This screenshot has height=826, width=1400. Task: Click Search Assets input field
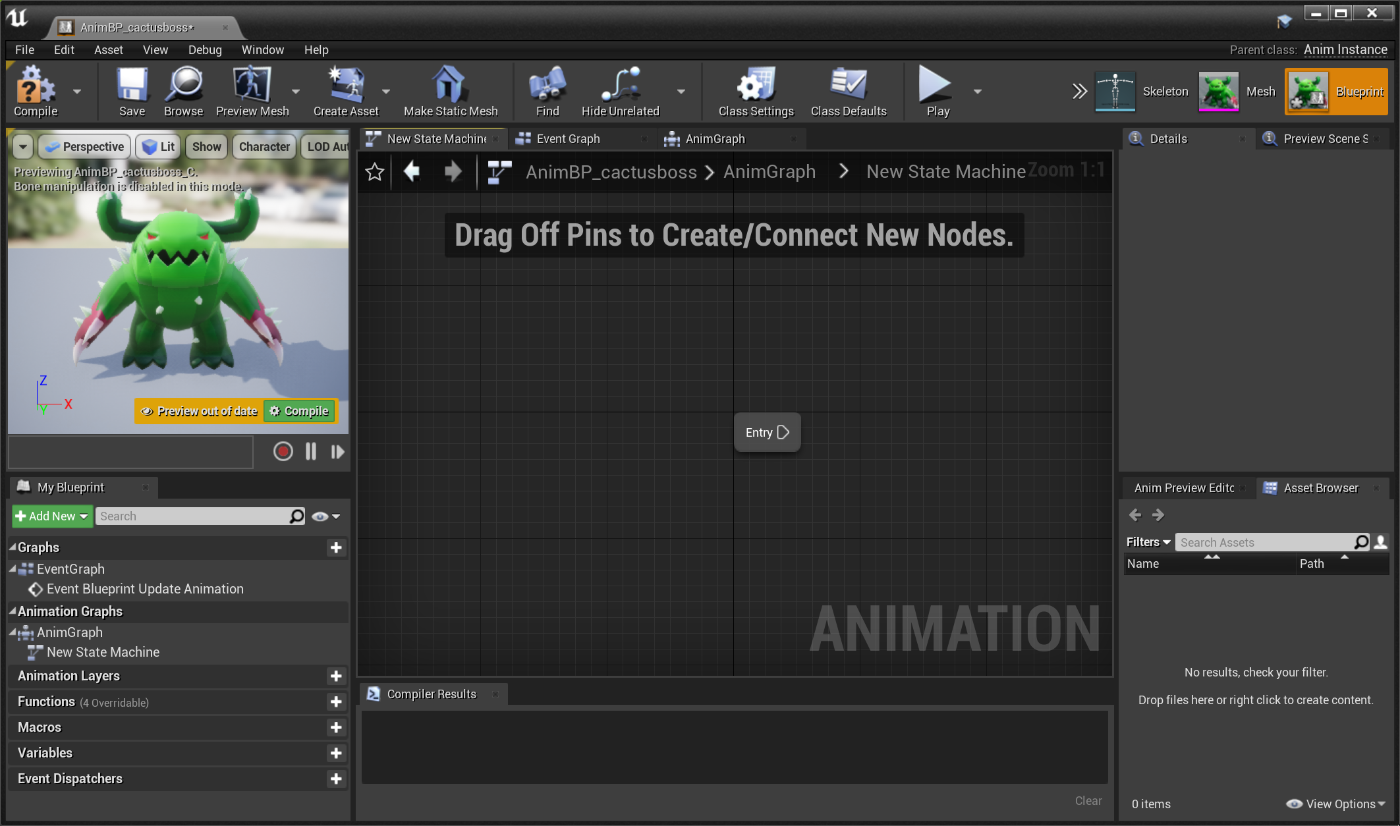pyautogui.click(x=1264, y=542)
